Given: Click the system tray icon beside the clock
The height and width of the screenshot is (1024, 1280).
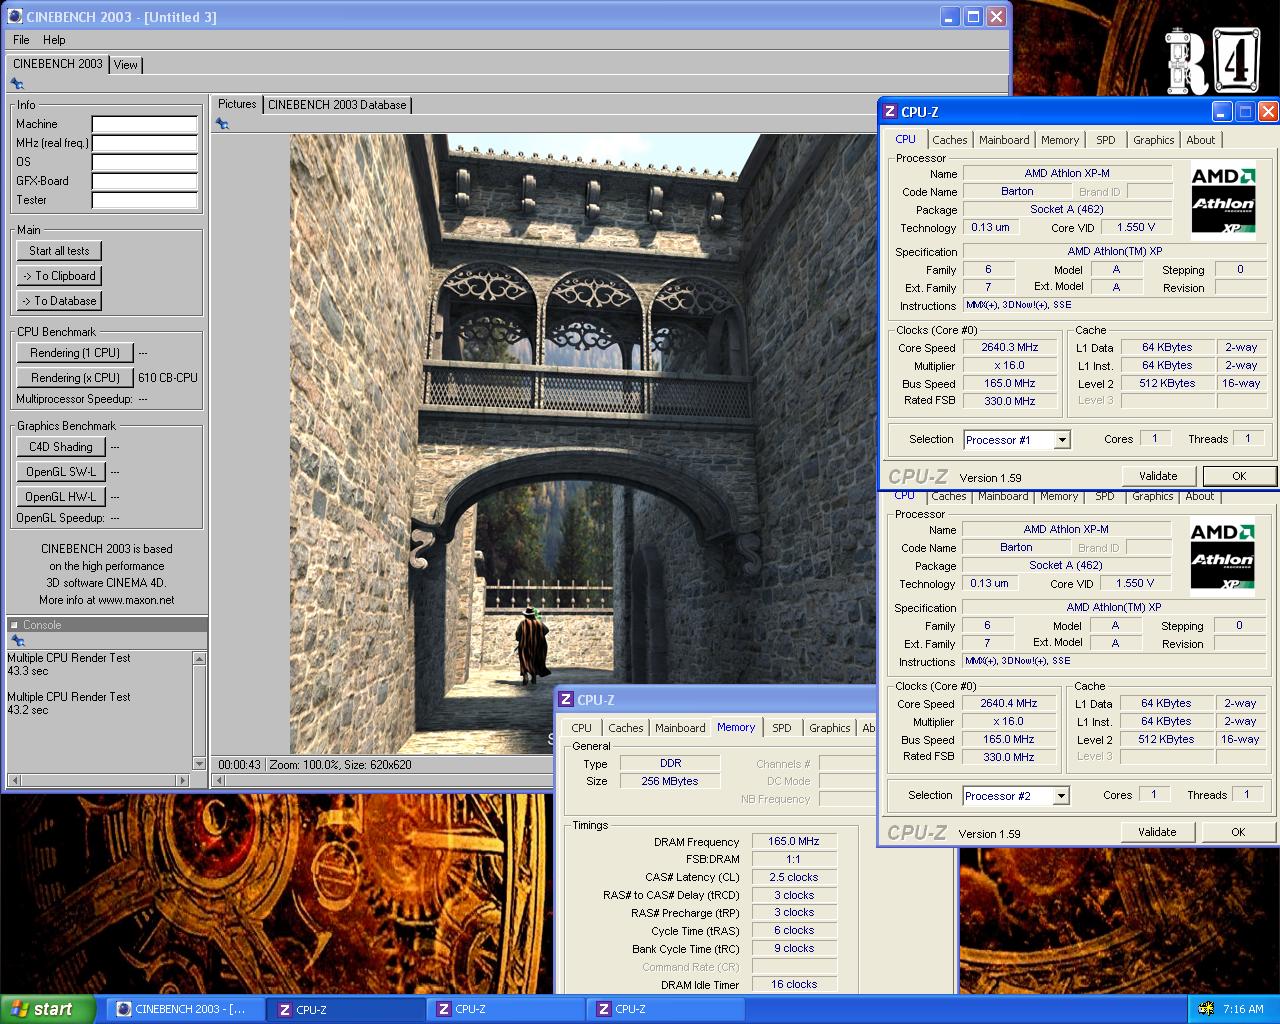Looking at the screenshot, I should [1206, 1009].
